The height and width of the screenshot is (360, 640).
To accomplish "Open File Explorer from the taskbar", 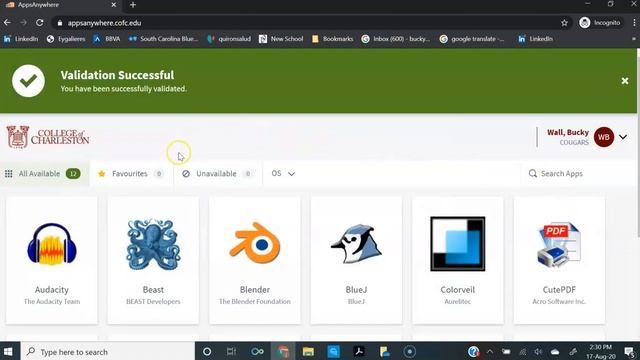I will [308, 351].
